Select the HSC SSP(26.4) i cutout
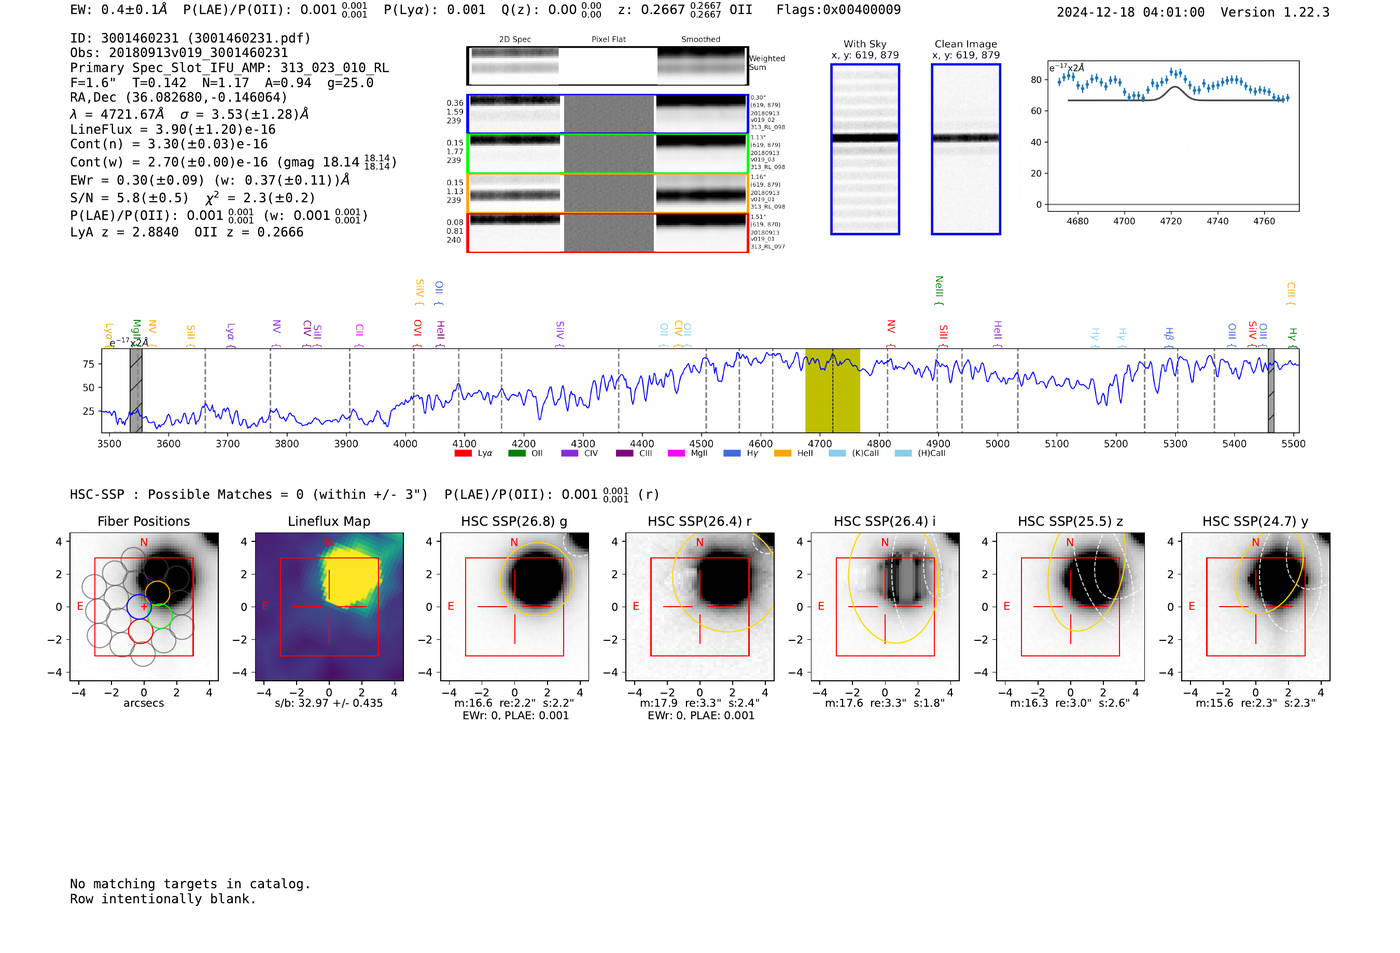 click(x=885, y=606)
